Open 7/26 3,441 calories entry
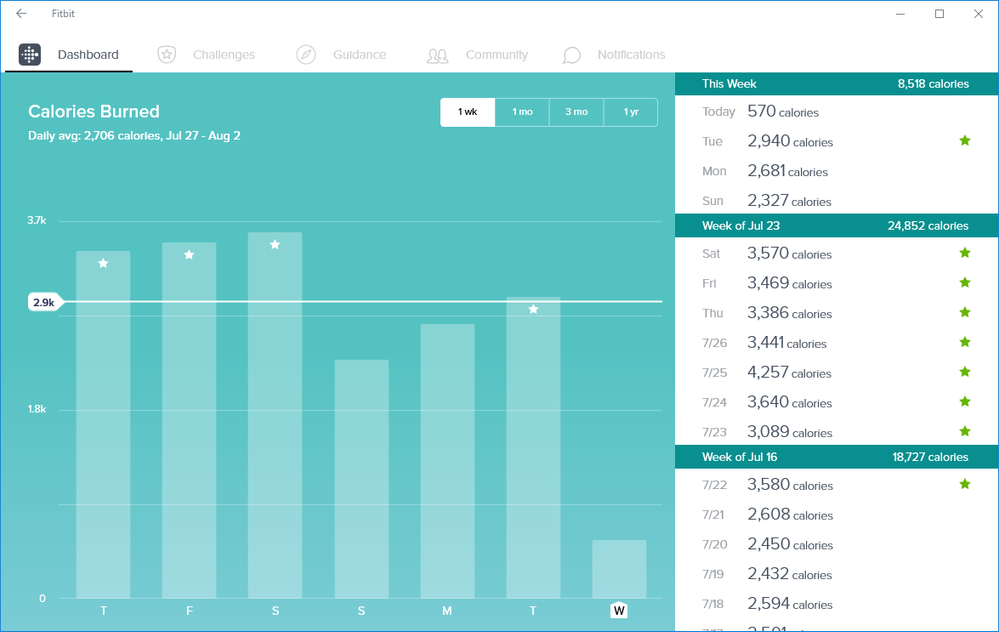The width and height of the screenshot is (999, 632). point(837,343)
